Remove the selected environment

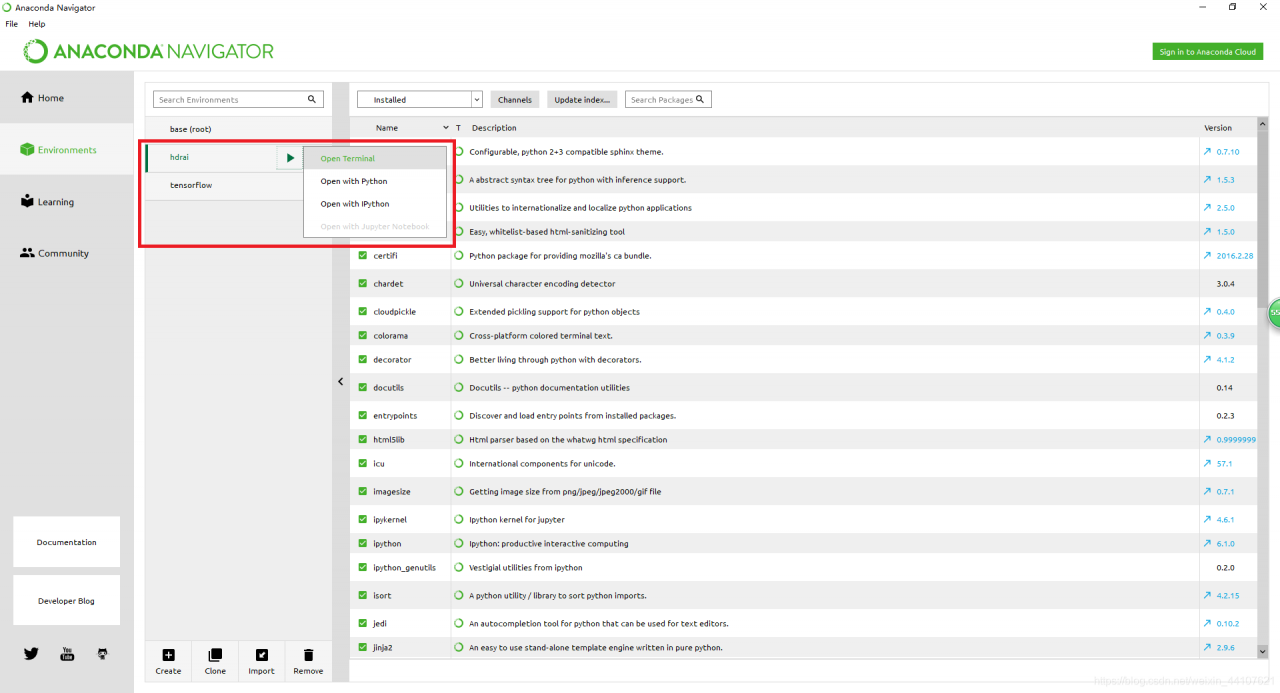point(308,661)
